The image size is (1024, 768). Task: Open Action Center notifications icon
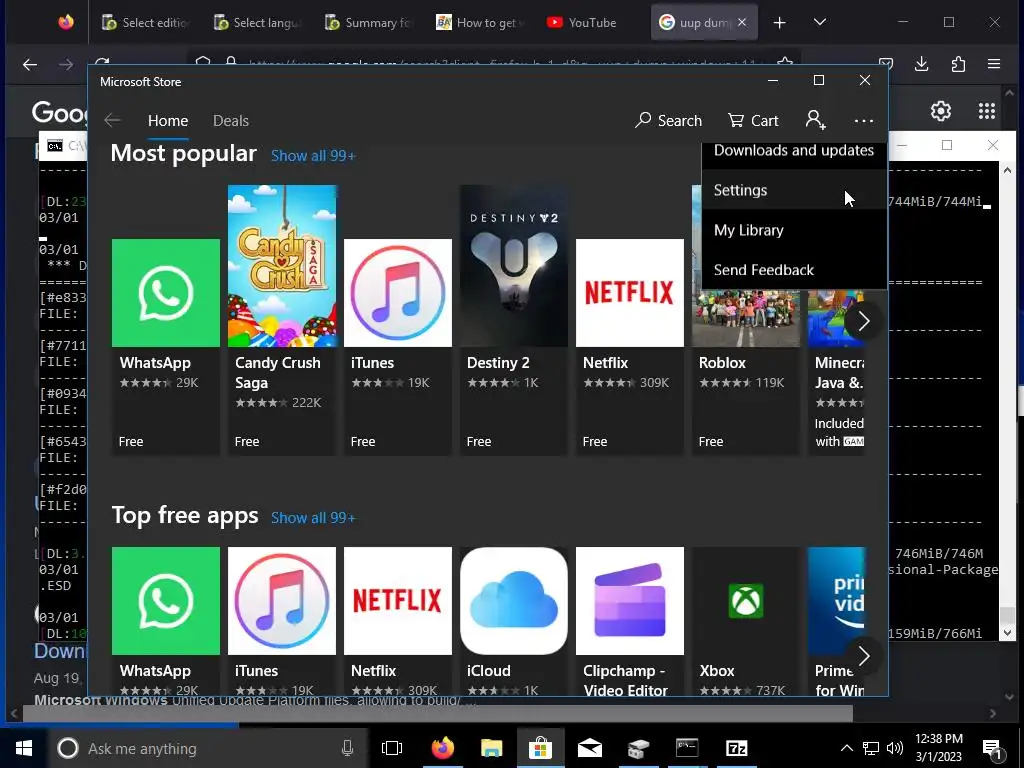coord(993,750)
